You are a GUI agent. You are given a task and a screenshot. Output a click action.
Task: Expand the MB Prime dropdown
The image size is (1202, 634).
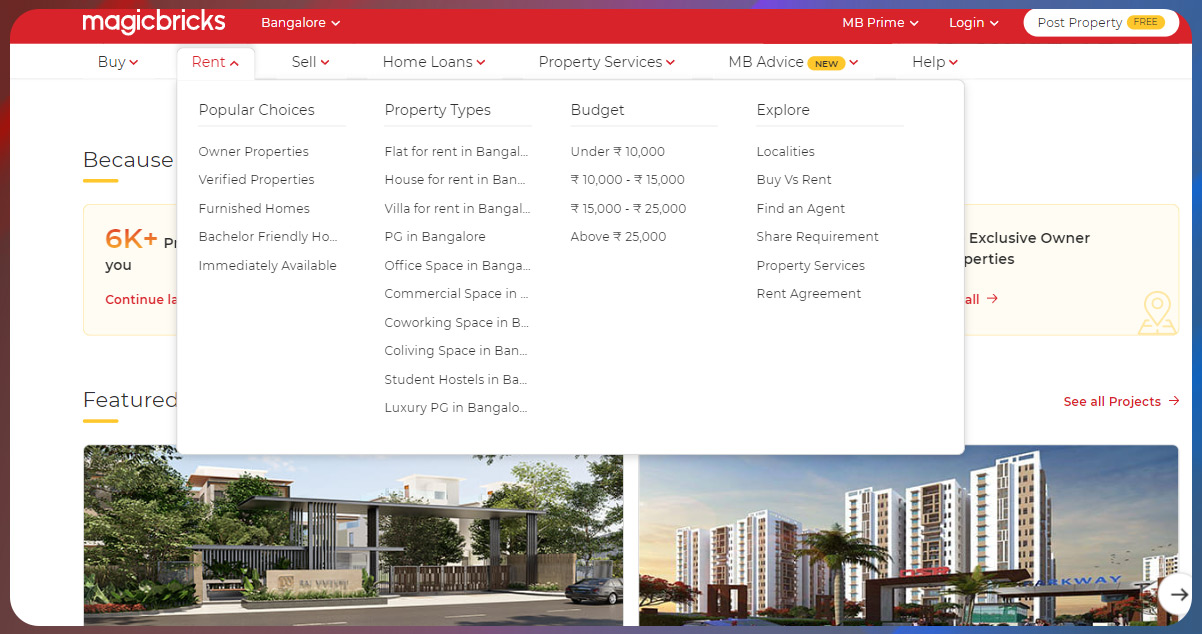coord(878,22)
